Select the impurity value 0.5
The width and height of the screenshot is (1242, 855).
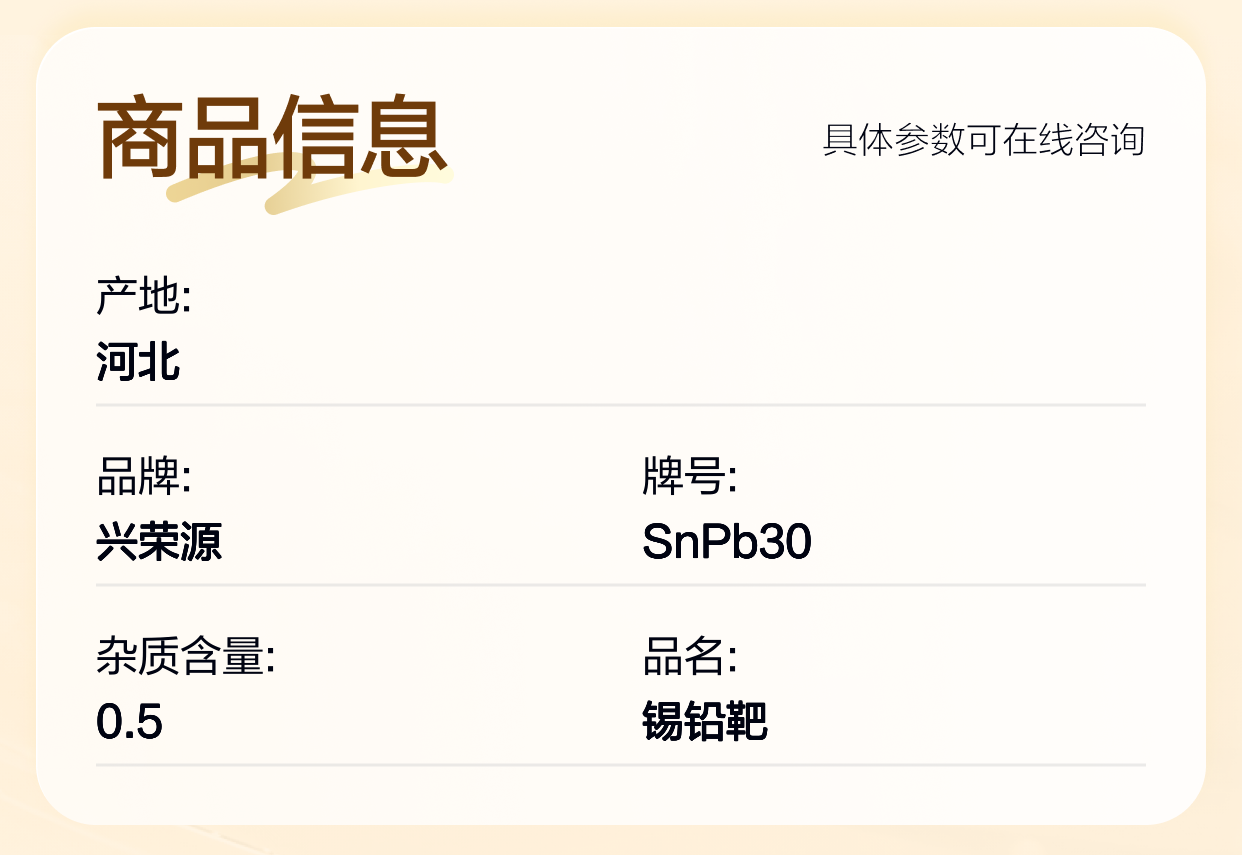pos(130,721)
